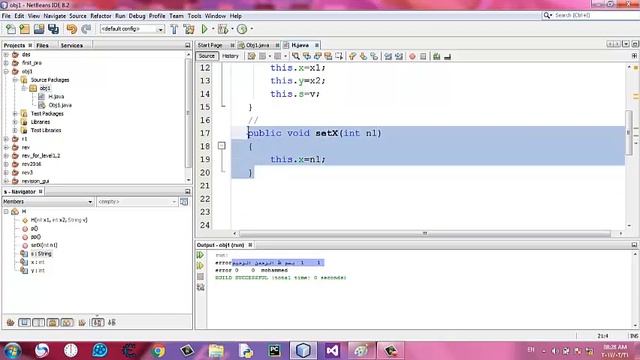640x360 pixels.
Task: Click the Debug Project toolbar icon
Action: pyautogui.click(x=223, y=29)
